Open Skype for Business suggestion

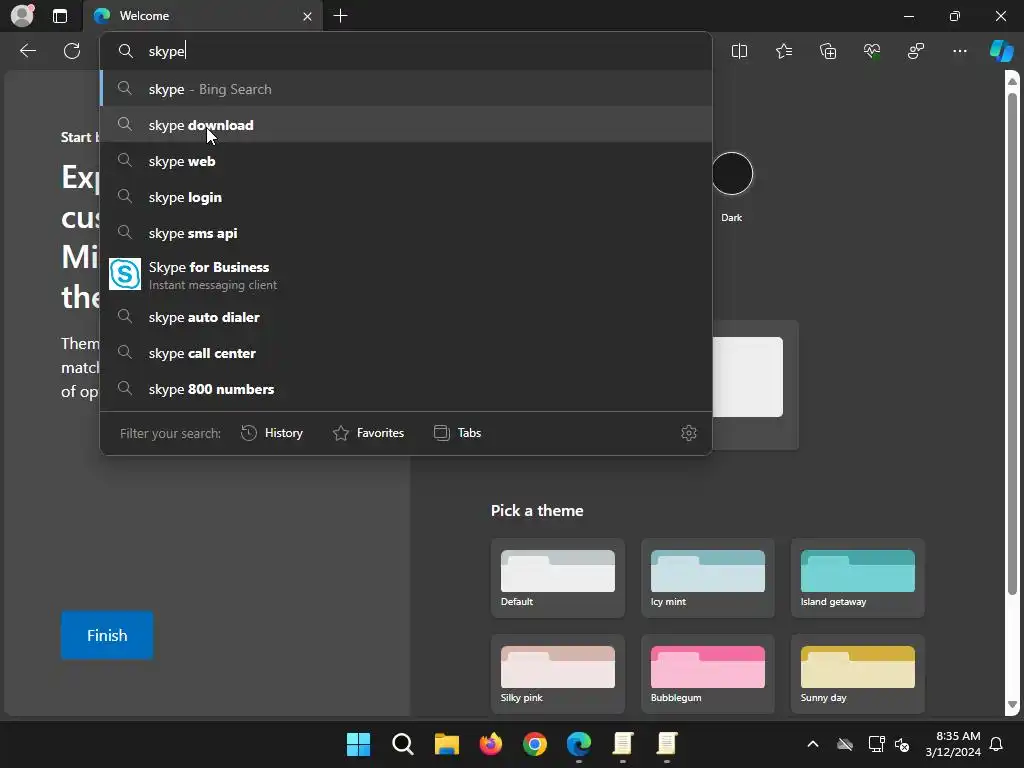point(406,275)
